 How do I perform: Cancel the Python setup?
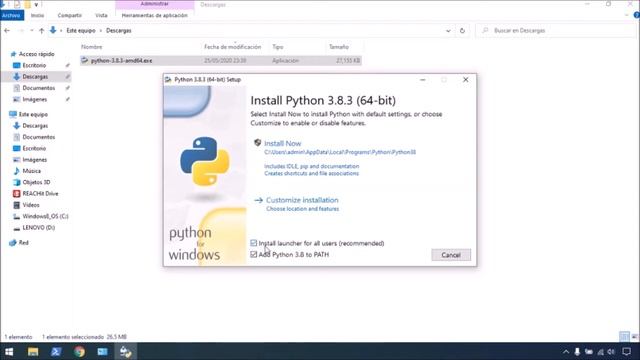pos(451,255)
